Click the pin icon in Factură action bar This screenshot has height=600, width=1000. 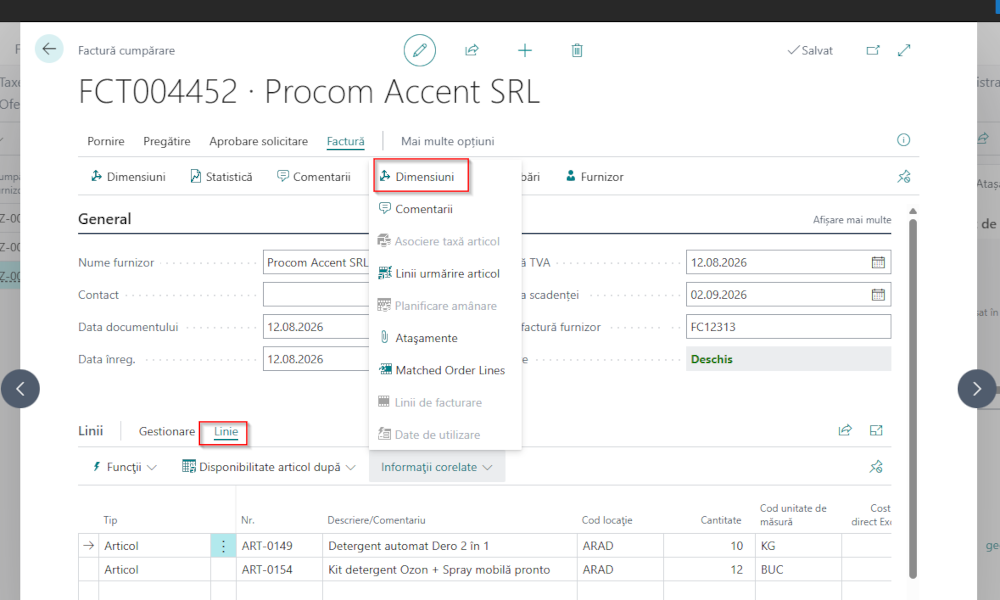click(904, 177)
